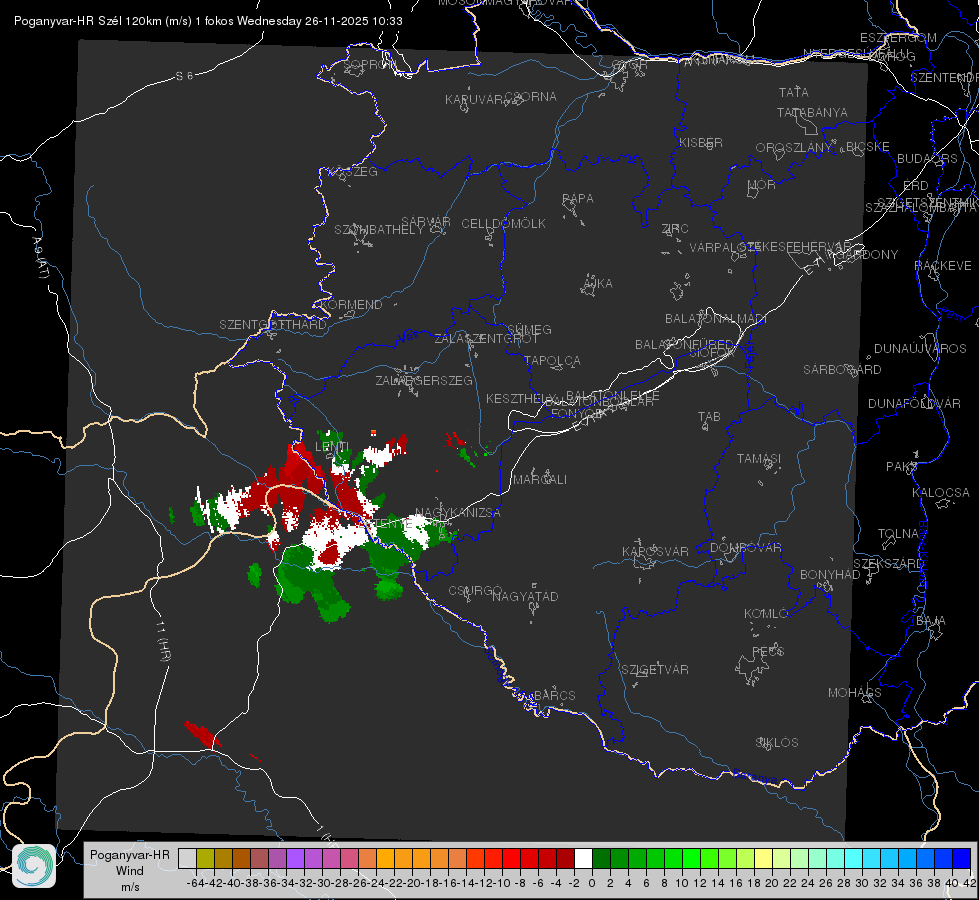Viewport: 979px width, 900px height.
Task: Click the KOSZEG town label
Action: click(x=353, y=172)
